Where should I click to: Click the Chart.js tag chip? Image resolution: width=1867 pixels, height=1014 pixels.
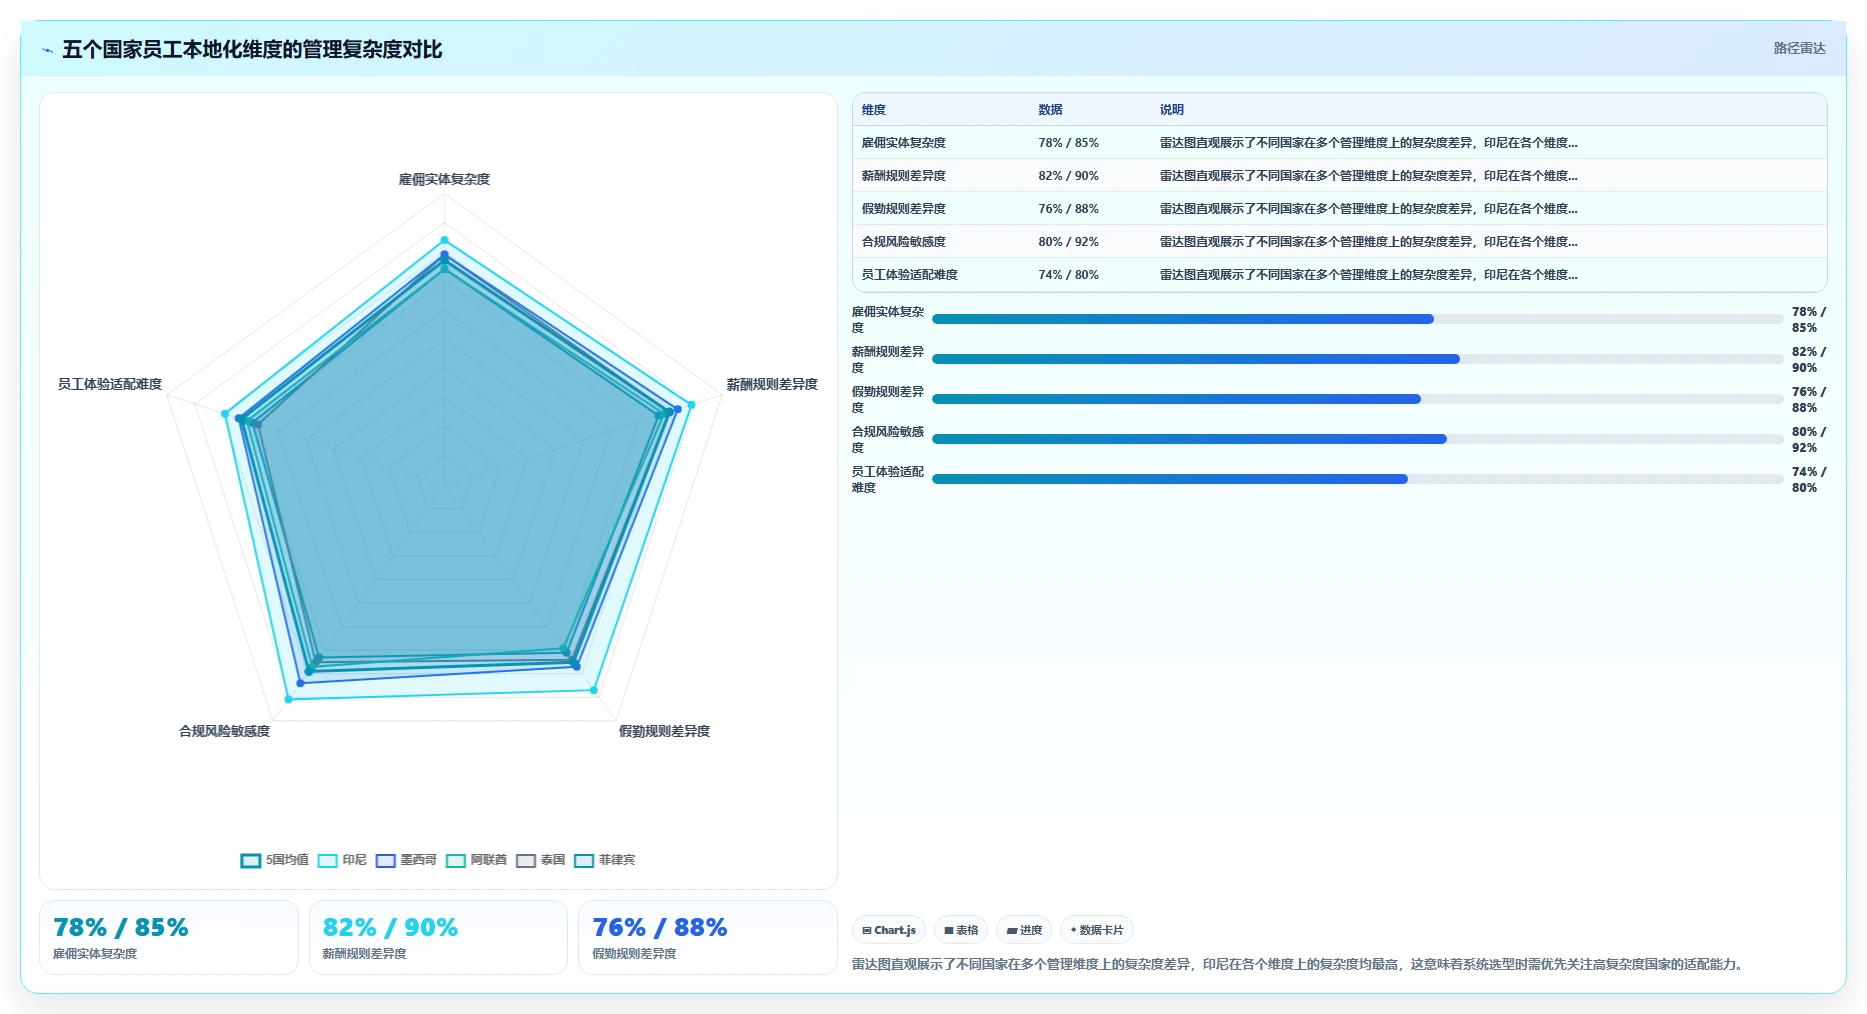[889, 930]
